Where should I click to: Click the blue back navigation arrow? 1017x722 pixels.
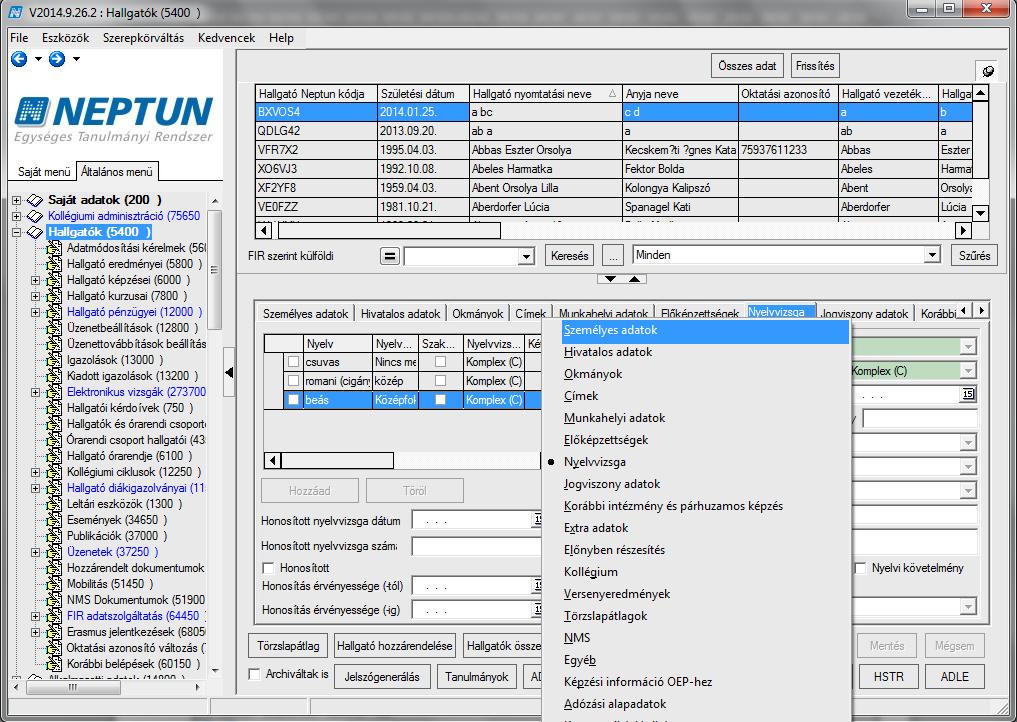click(x=19, y=59)
